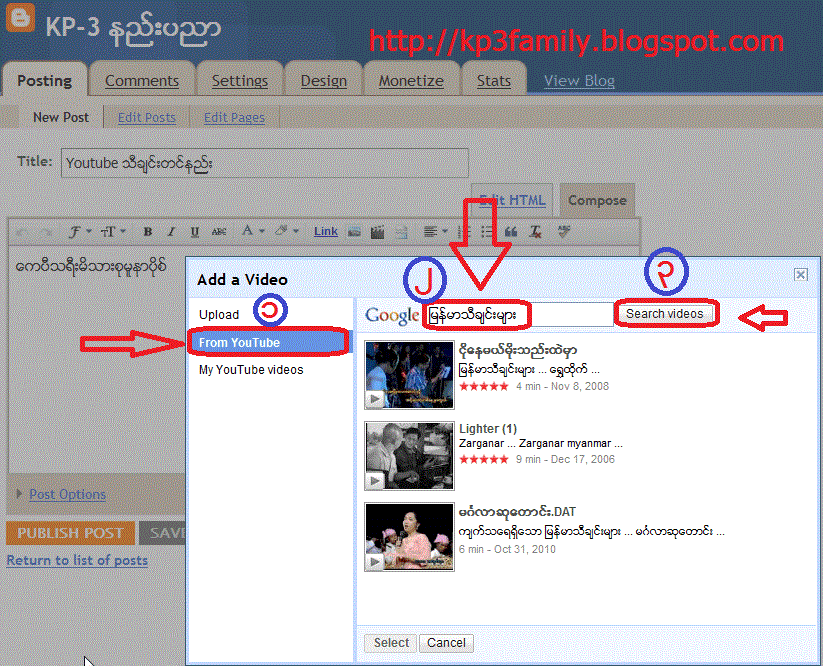Screen dimensions: 823x666
Task: Select My YouTube videos option
Action: pos(251,369)
